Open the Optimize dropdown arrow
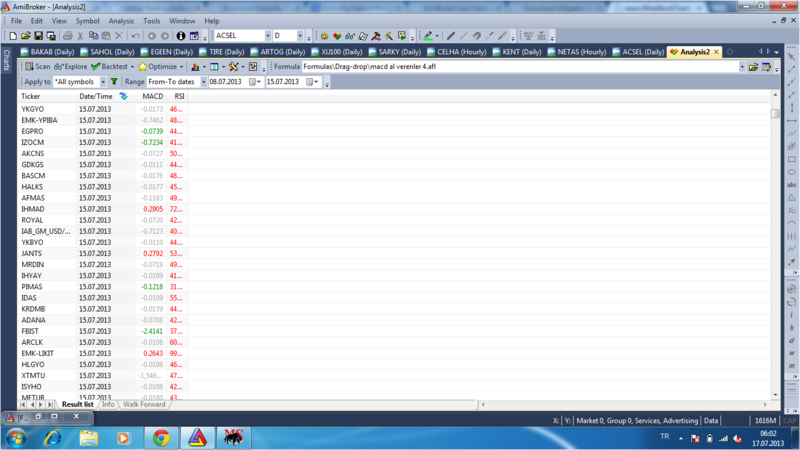The image size is (800, 450). point(181,67)
